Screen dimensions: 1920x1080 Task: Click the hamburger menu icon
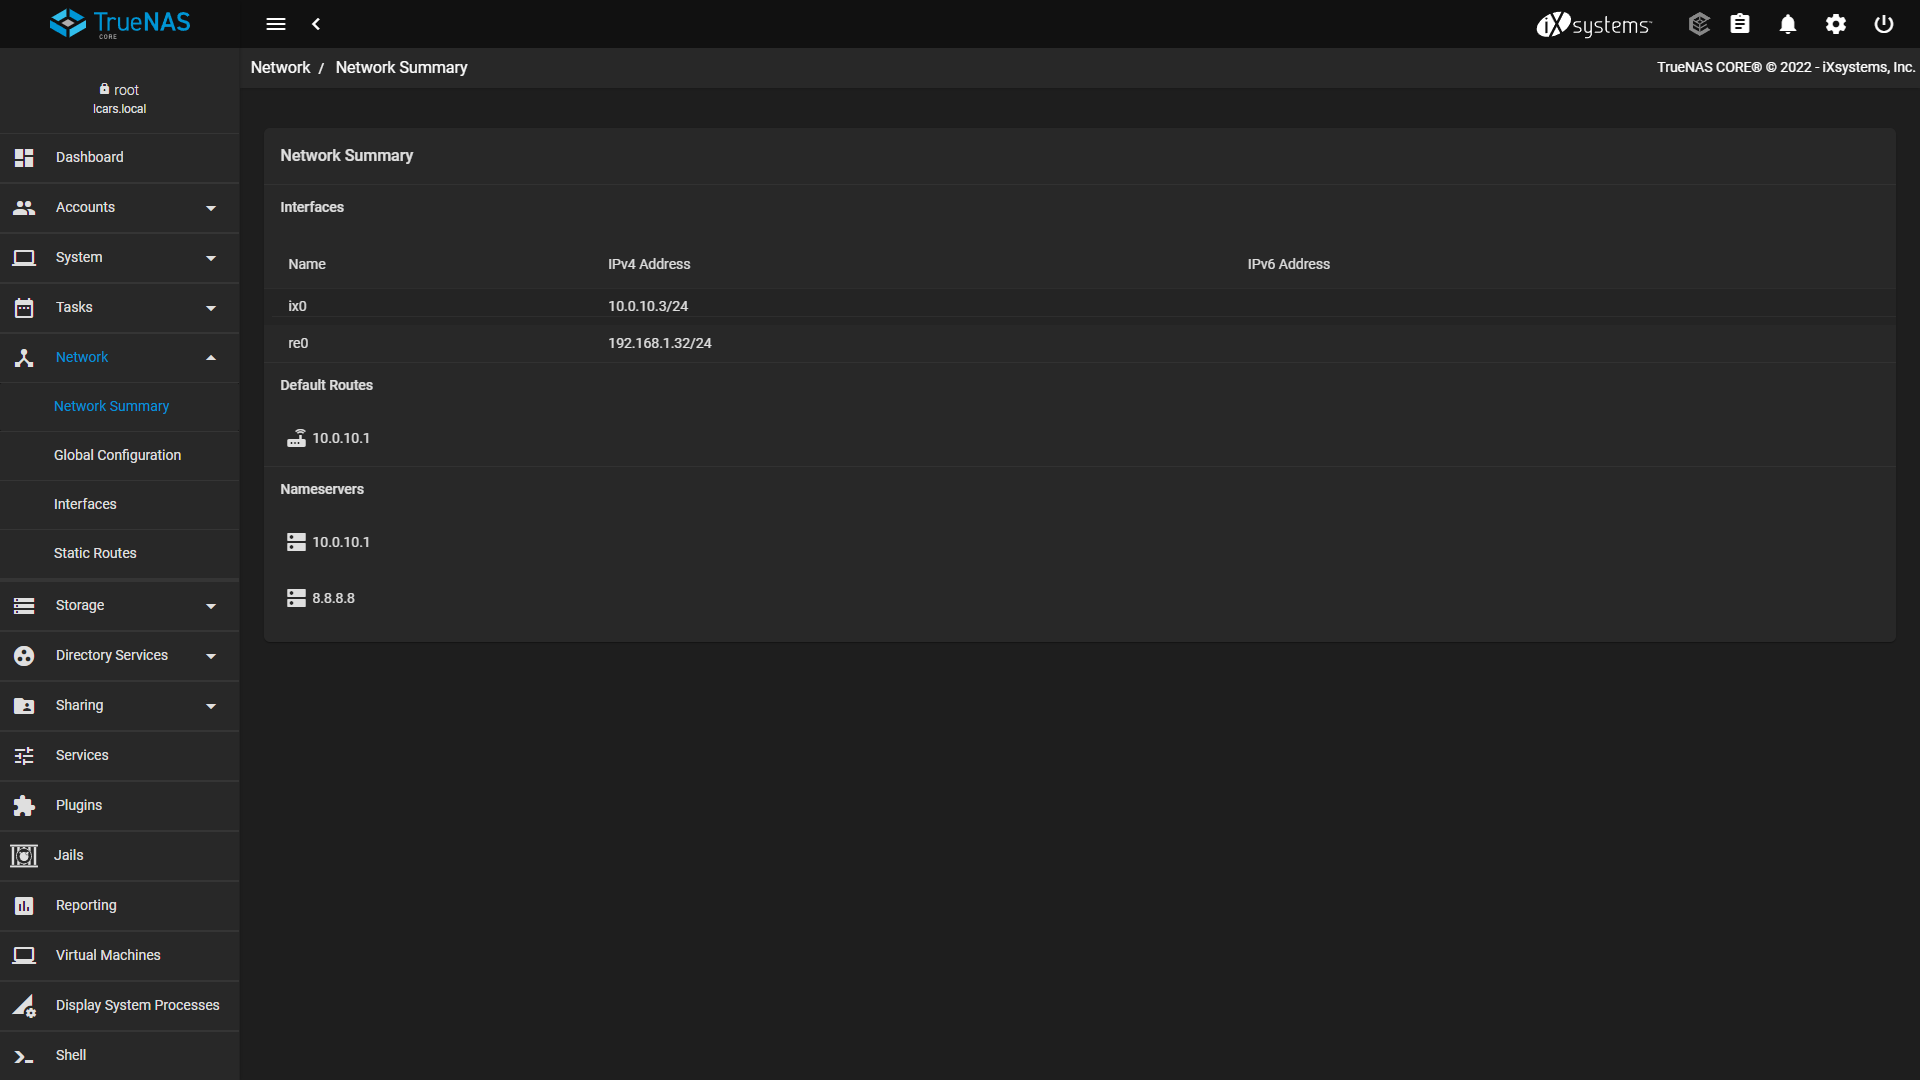pos(276,24)
